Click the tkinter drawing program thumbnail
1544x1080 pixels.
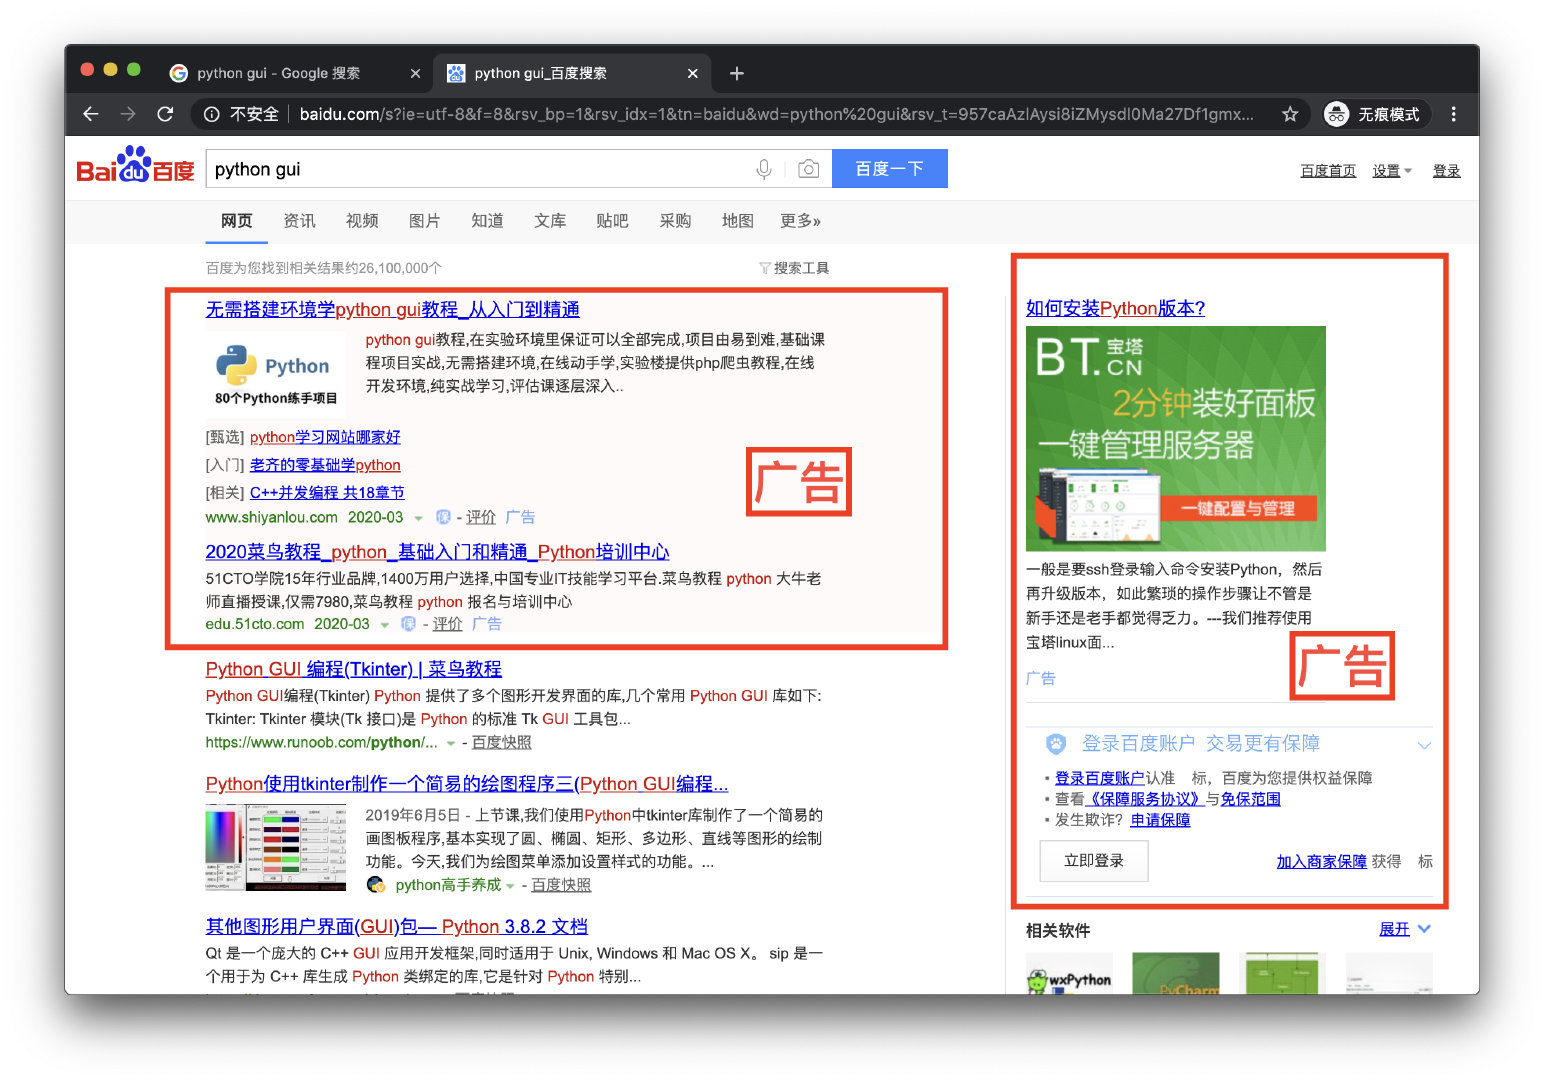276,846
